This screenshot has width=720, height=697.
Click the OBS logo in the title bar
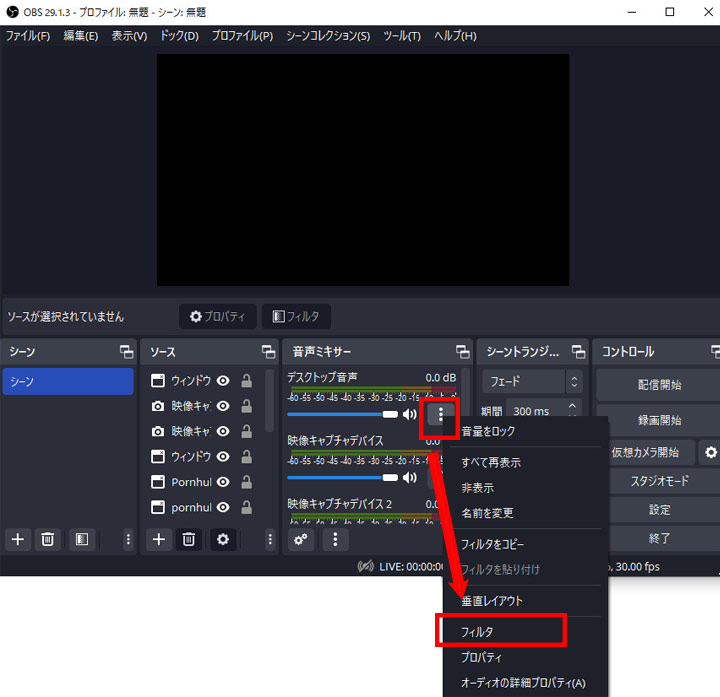click(12, 12)
